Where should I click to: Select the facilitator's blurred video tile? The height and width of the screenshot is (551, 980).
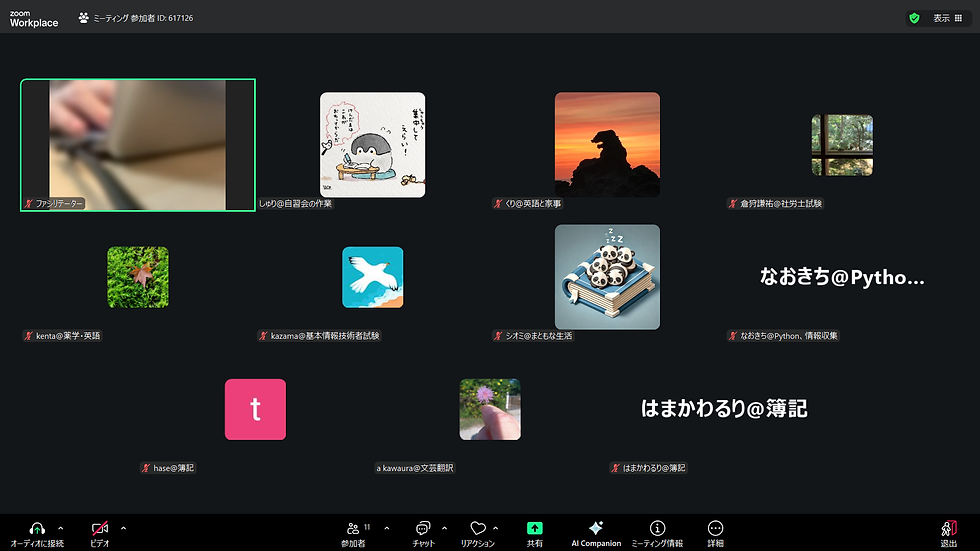click(138, 145)
